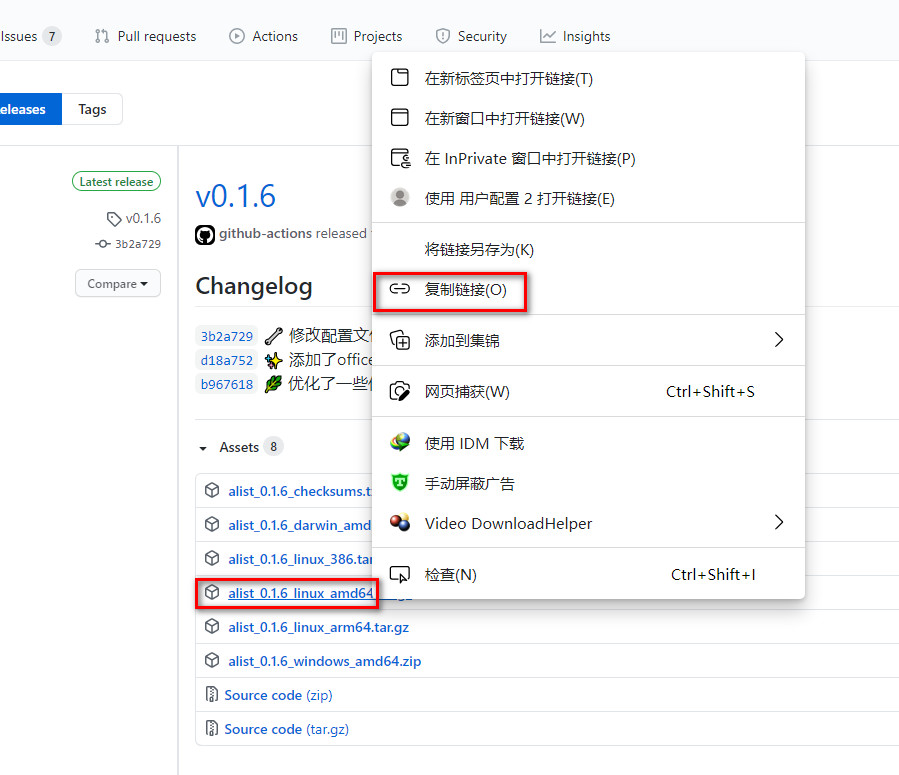Click the commit icon beside sidebar 3b2a729
This screenshot has width=899, height=775.
coord(103,244)
